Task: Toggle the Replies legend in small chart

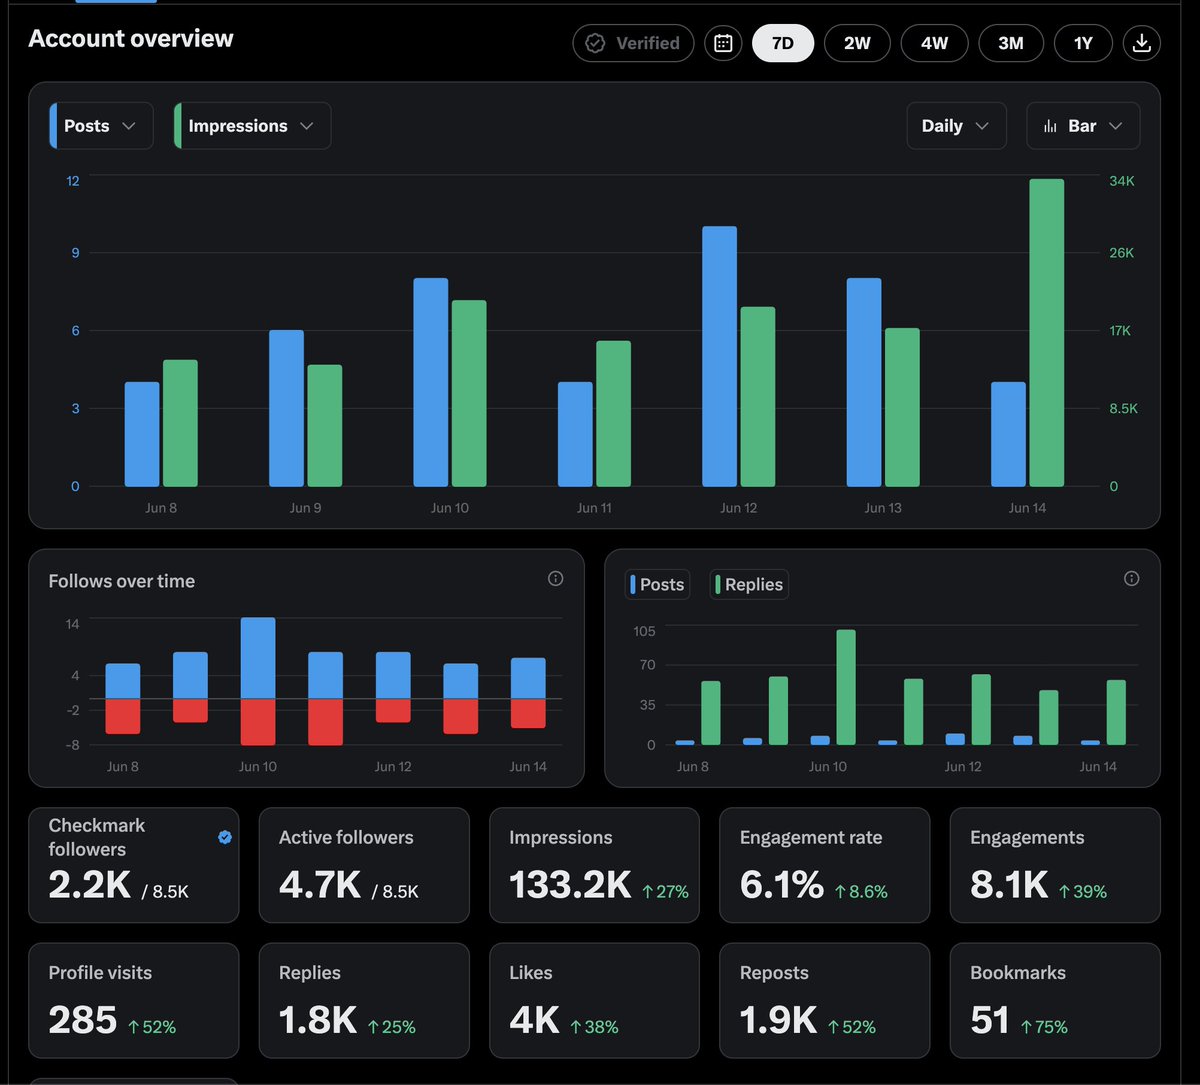Action: click(x=749, y=585)
